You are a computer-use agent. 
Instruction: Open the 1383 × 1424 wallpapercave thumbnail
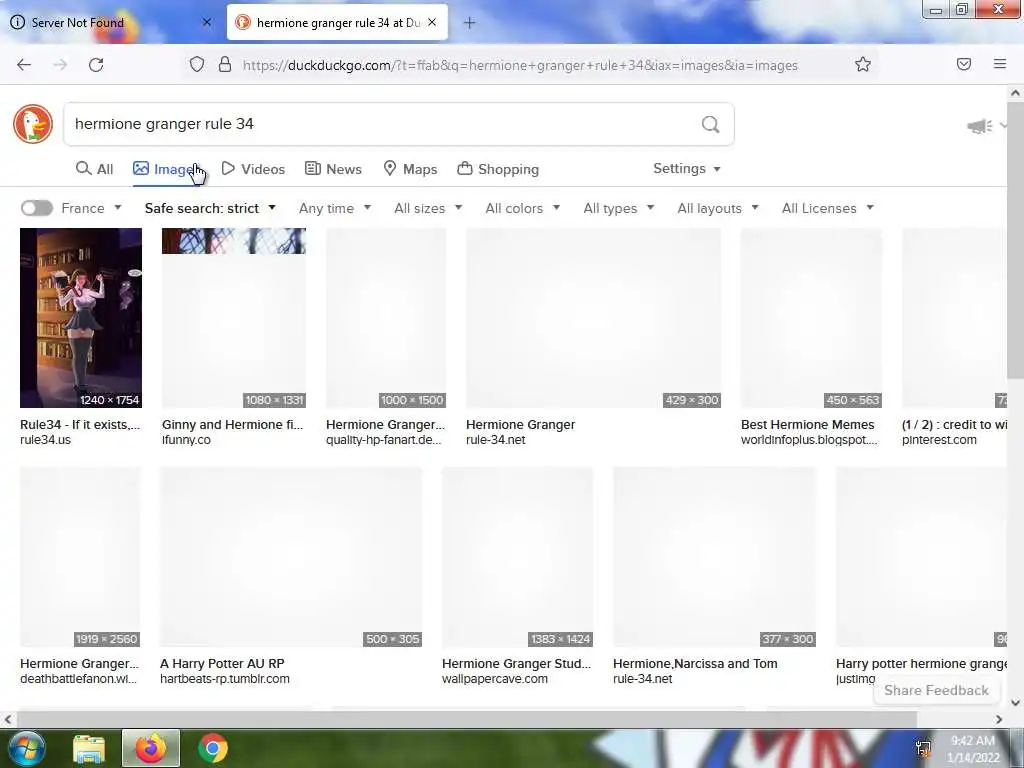click(x=517, y=557)
